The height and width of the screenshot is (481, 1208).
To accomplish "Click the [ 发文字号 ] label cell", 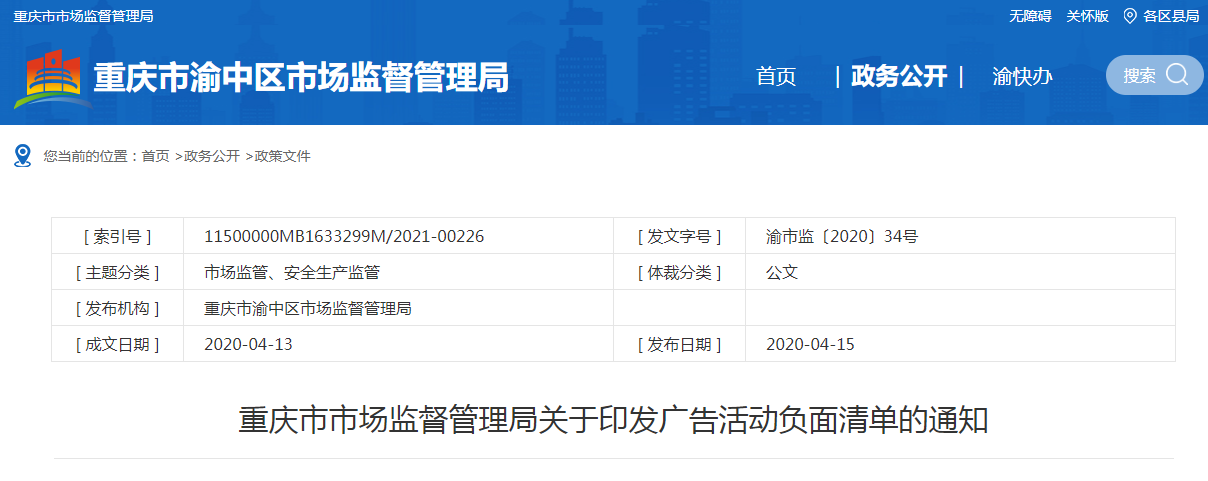I will (x=680, y=237).
